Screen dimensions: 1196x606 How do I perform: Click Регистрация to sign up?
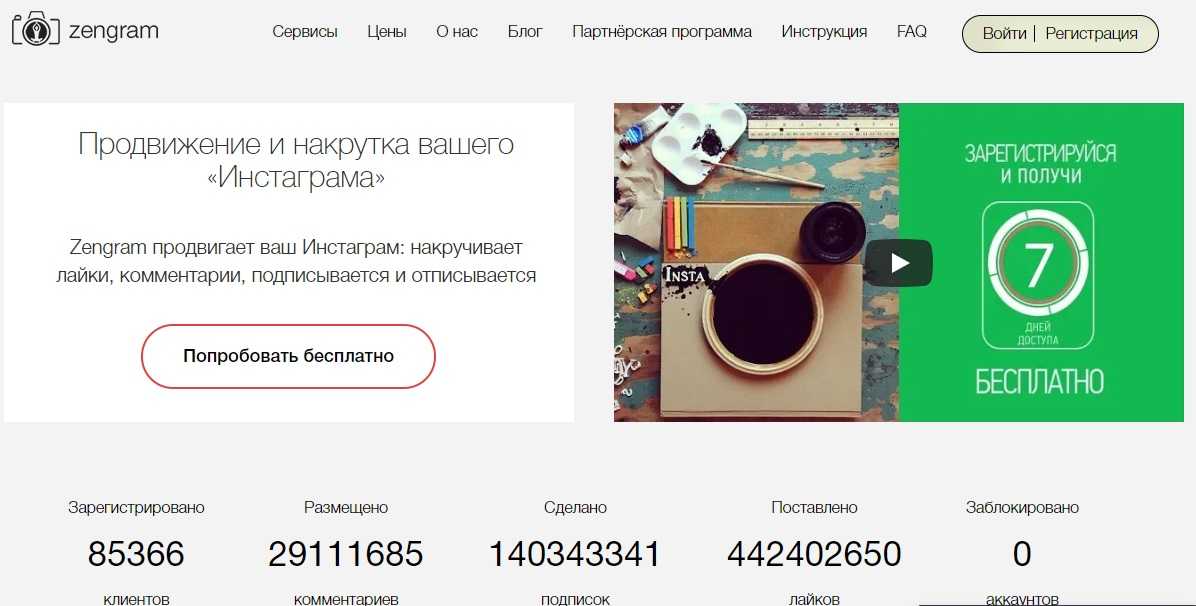point(1092,34)
